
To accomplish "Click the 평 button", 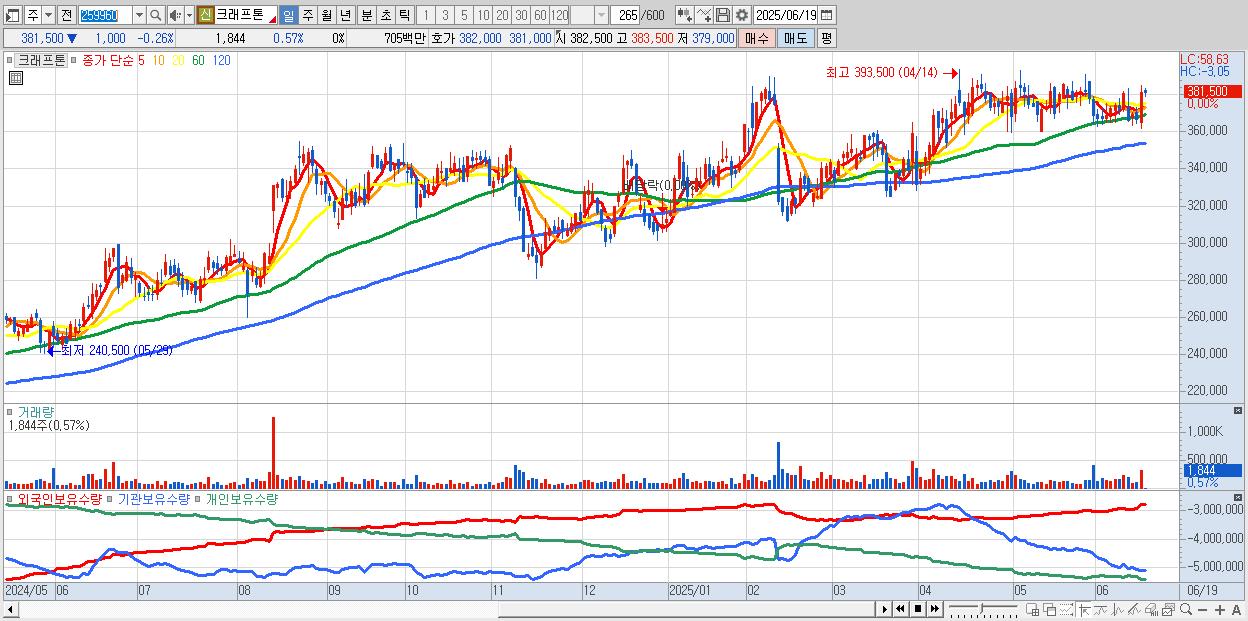I will tap(826, 38).
